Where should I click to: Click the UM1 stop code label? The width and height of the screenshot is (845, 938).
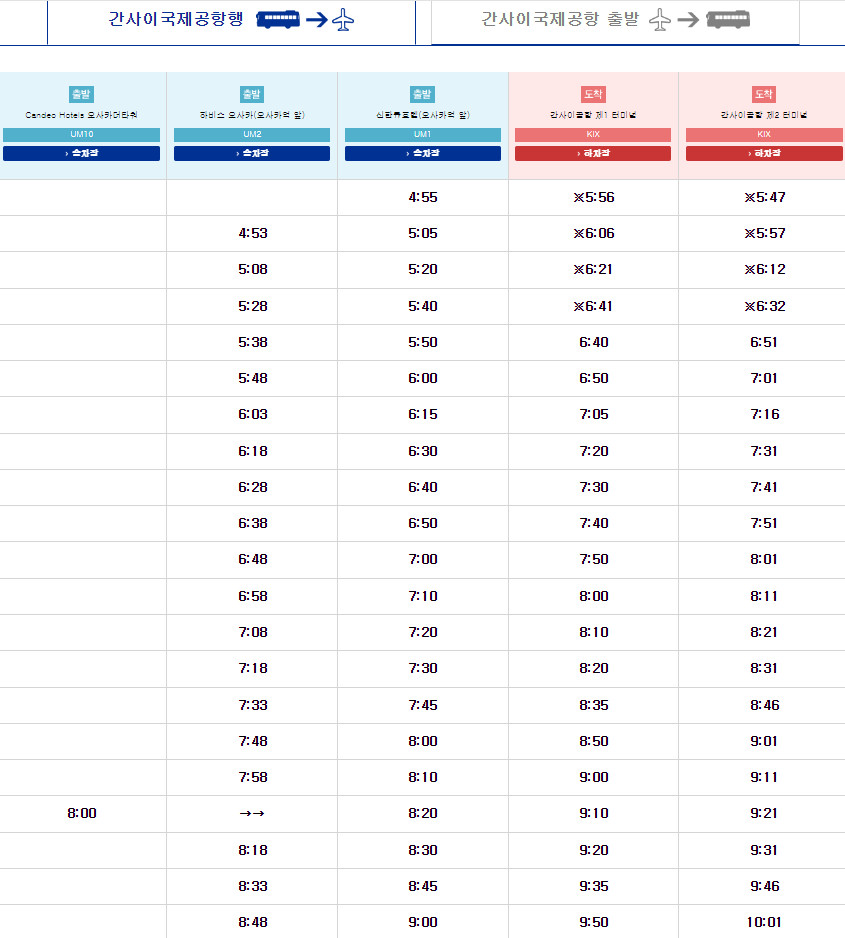click(x=423, y=135)
